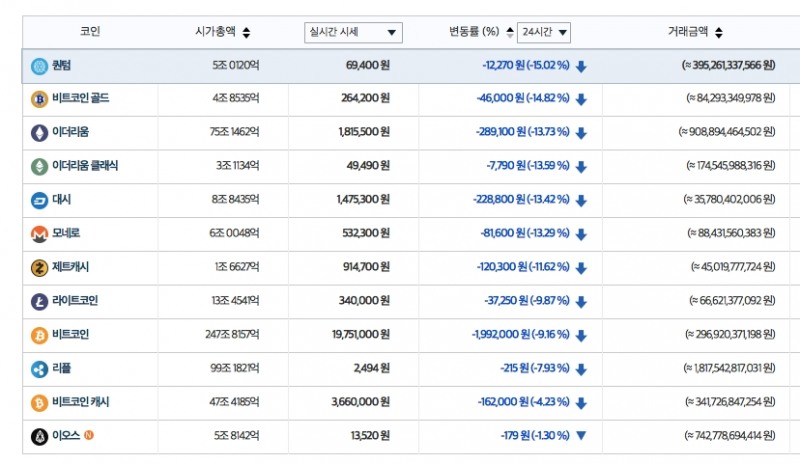Click the volume ≈ 742,778,694,414 원
Image resolution: width=800 pixels, height=464 pixels.
[730, 435]
